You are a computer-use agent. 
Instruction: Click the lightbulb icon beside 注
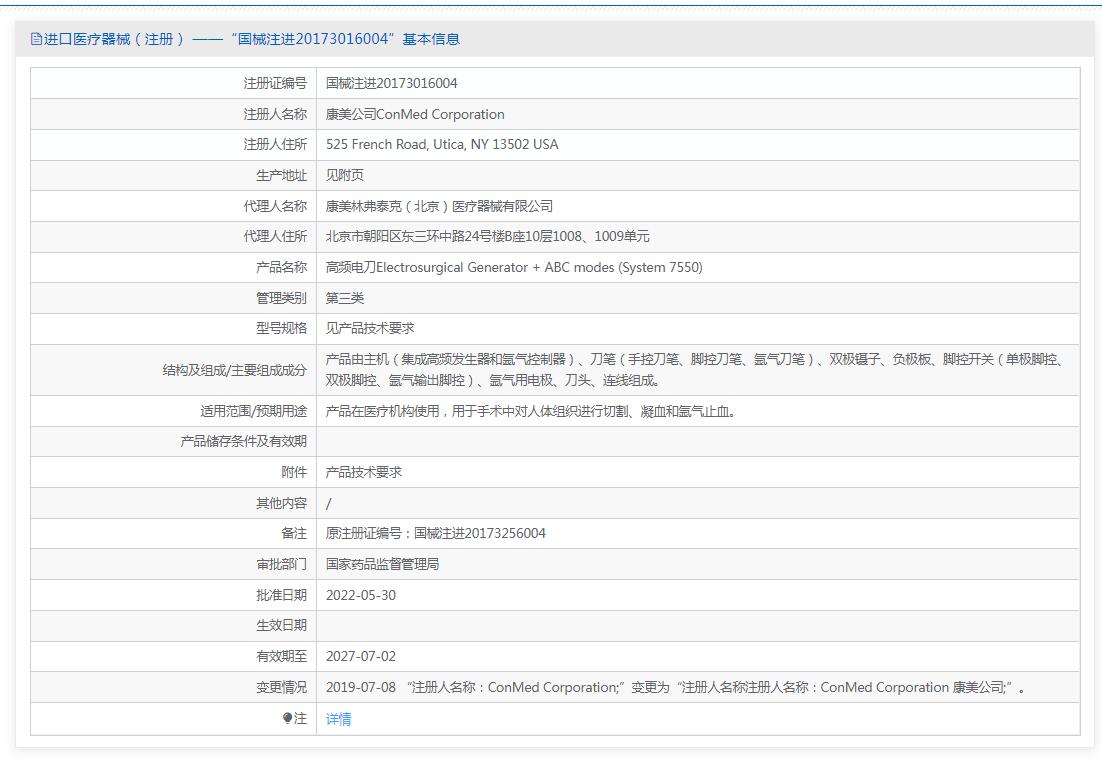[x=287, y=718]
